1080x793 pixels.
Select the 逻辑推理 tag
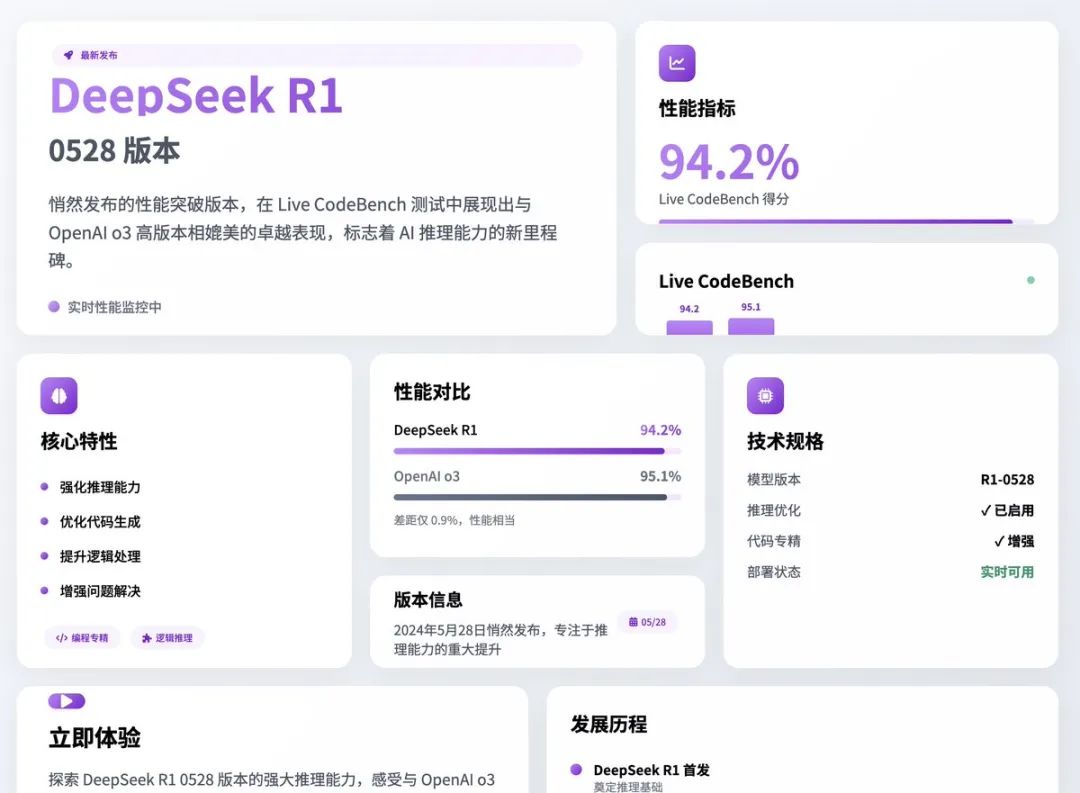tap(167, 638)
